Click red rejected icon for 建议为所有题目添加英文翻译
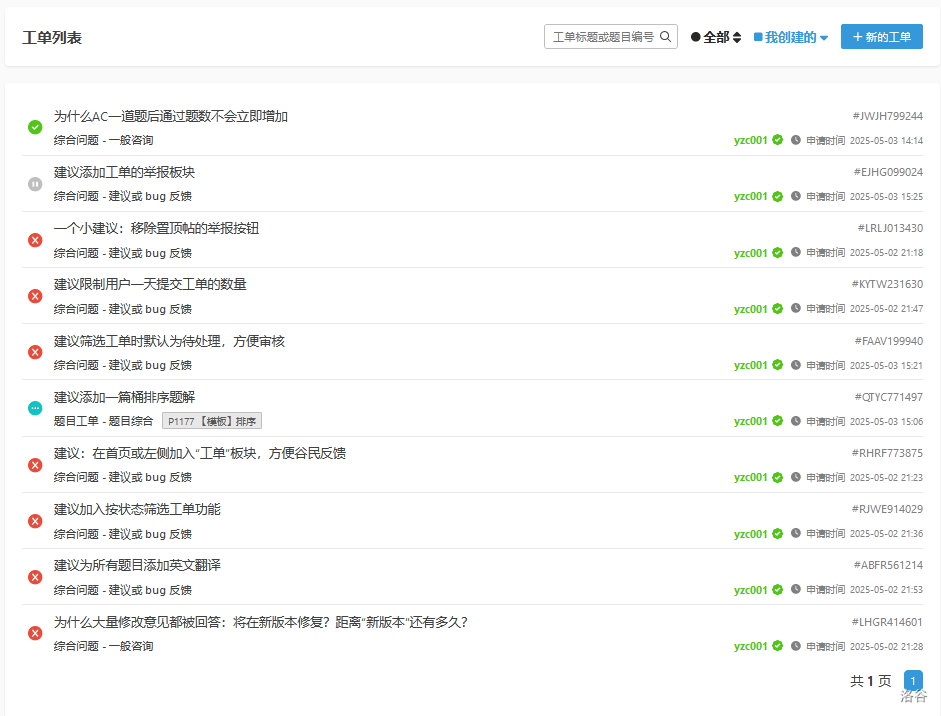This screenshot has height=716, width=941. [x=35, y=577]
